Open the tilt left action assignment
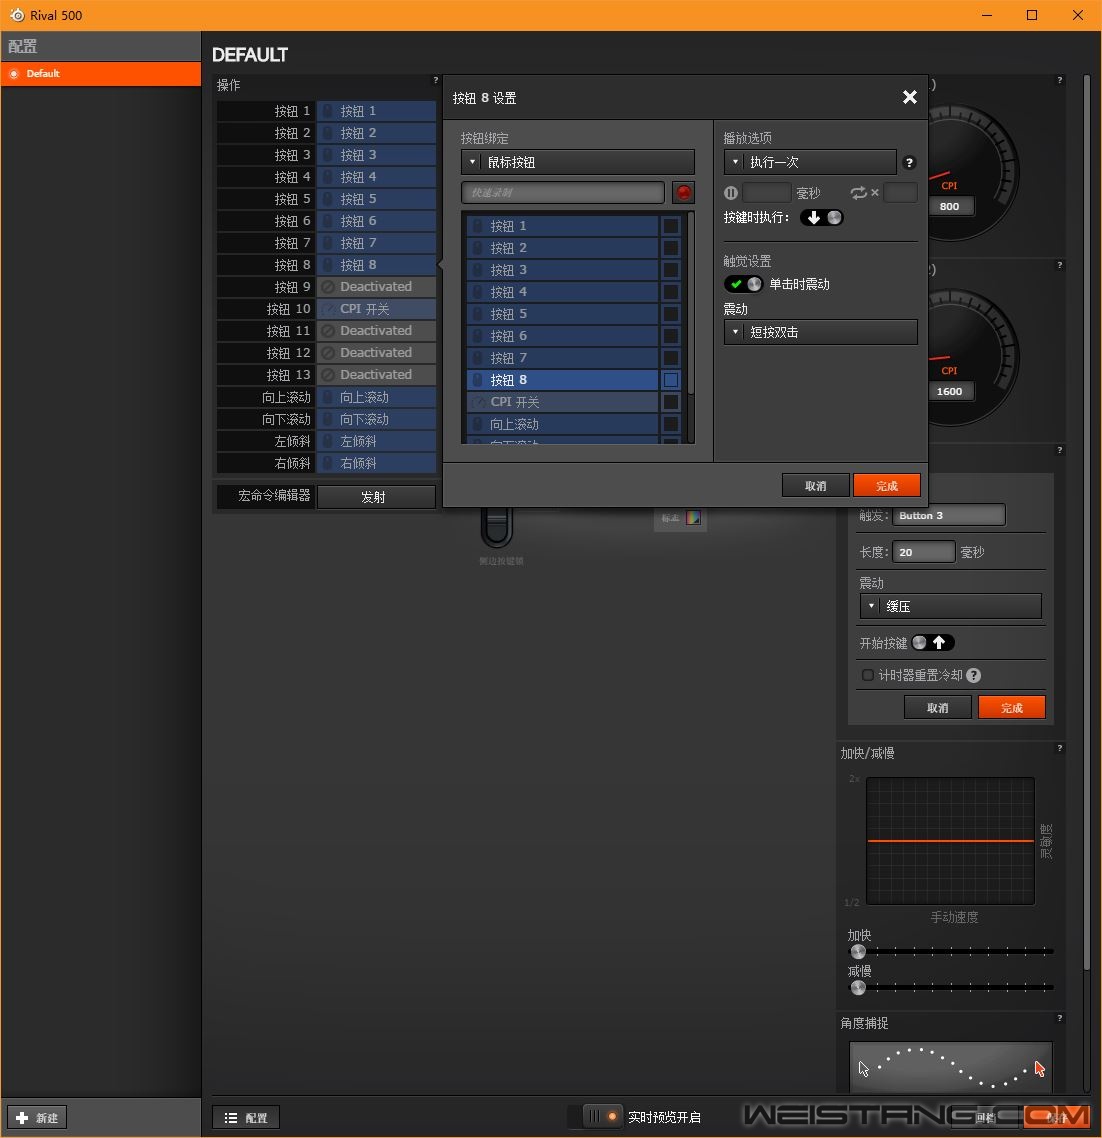This screenshot has width=1102, height=1138. pyautogui.click(x=376, y=441)
